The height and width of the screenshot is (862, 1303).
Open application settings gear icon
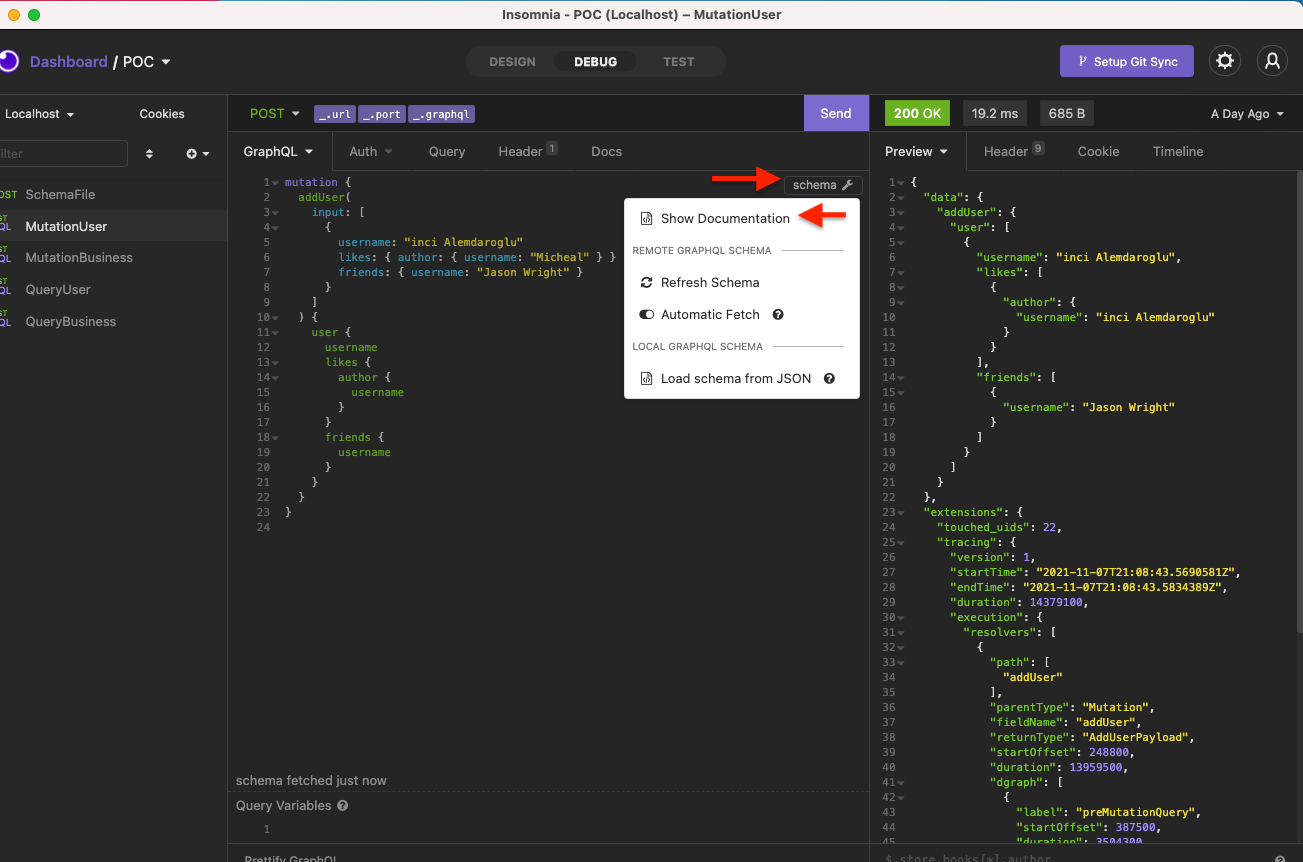coord(1225,61)
